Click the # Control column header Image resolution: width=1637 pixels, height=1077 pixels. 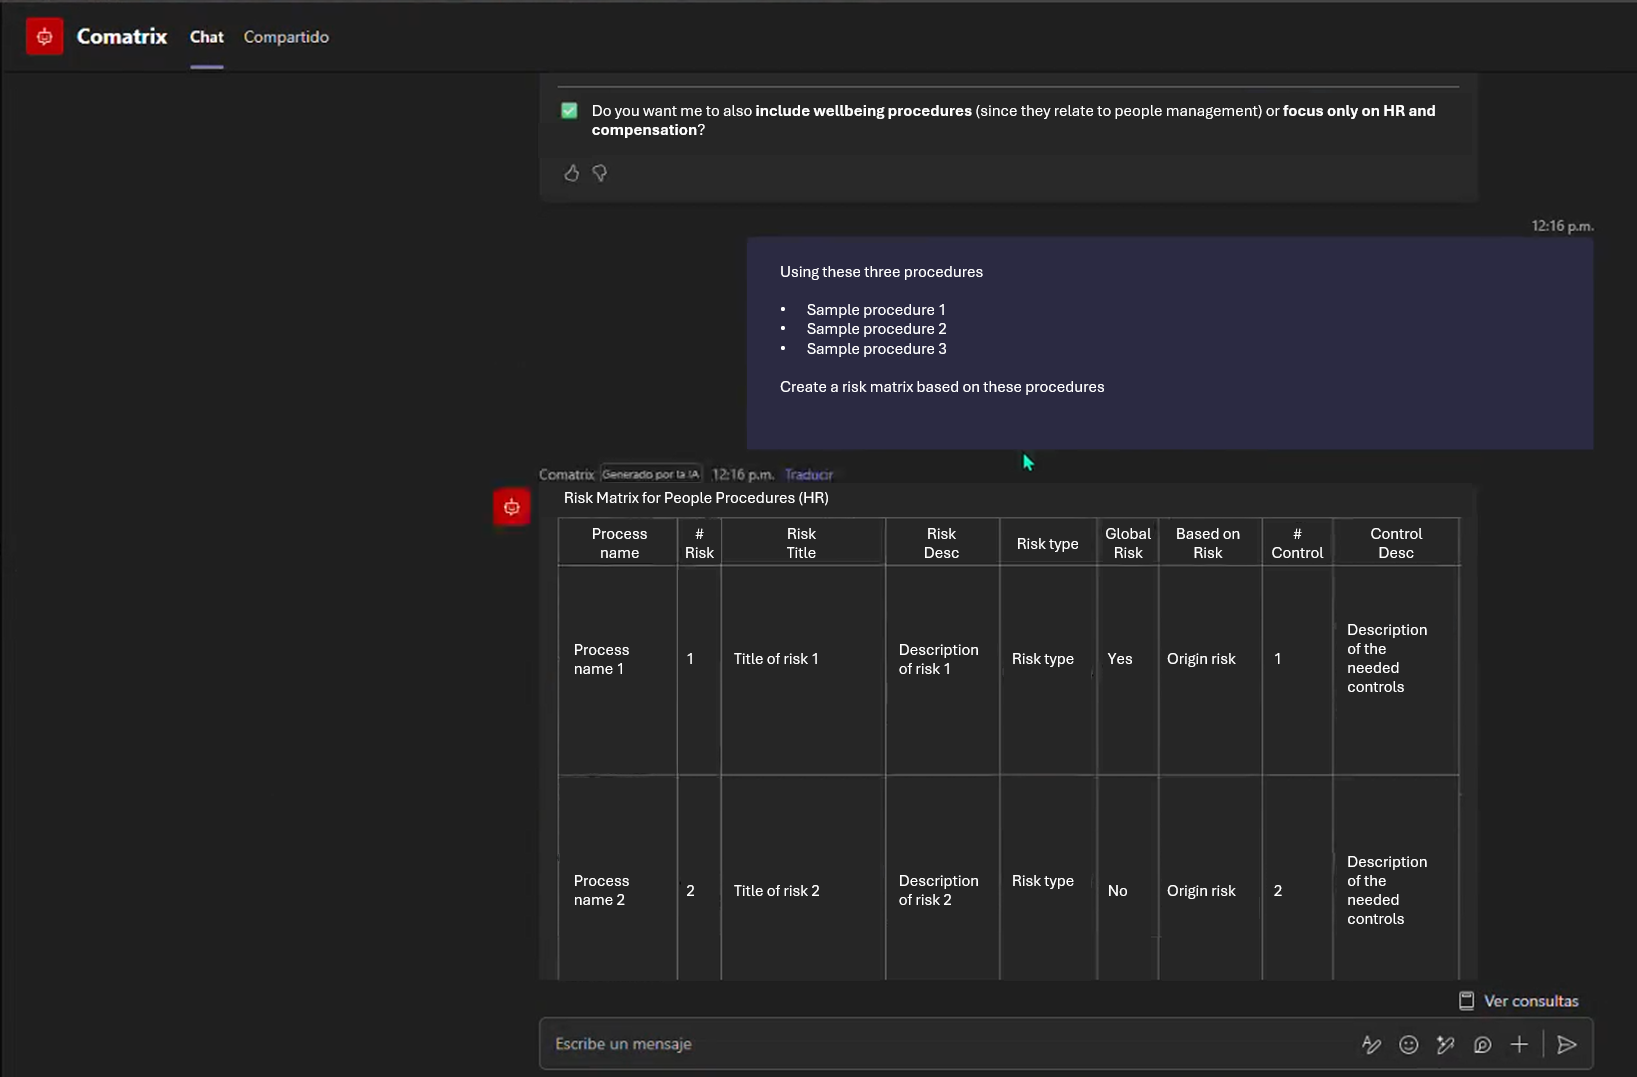1297,543
